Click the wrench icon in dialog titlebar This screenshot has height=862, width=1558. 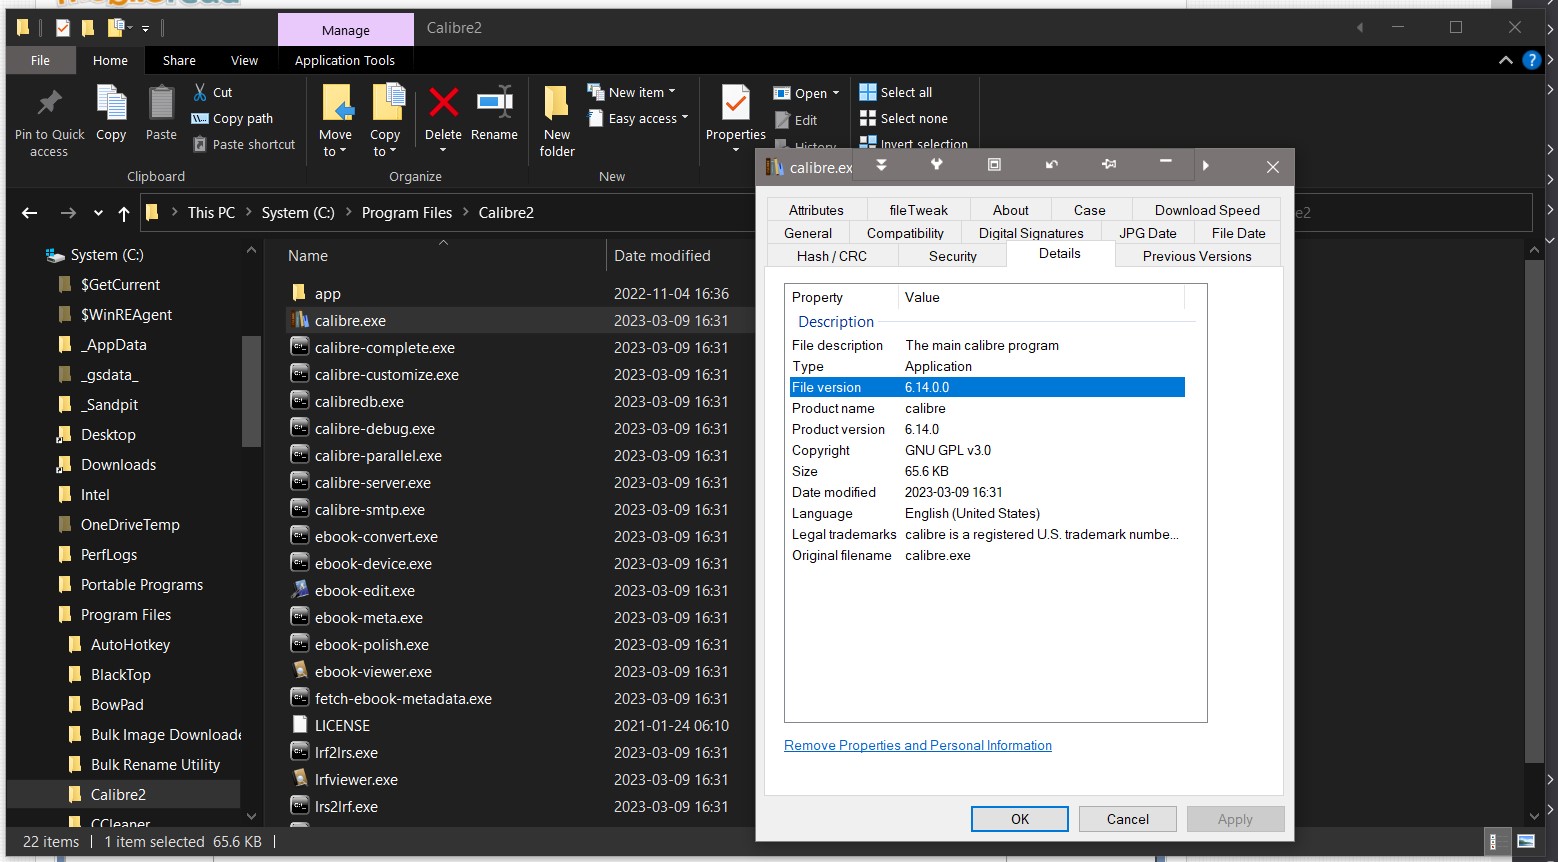pyautogui.click(x=937, y=165)
